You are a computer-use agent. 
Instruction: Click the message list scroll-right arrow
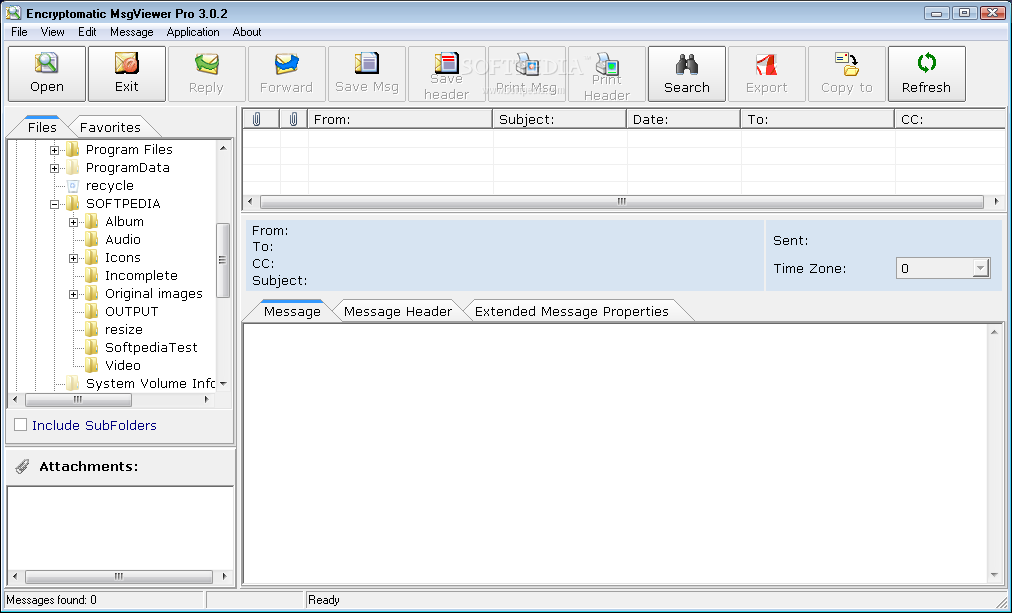coord(997,201)
